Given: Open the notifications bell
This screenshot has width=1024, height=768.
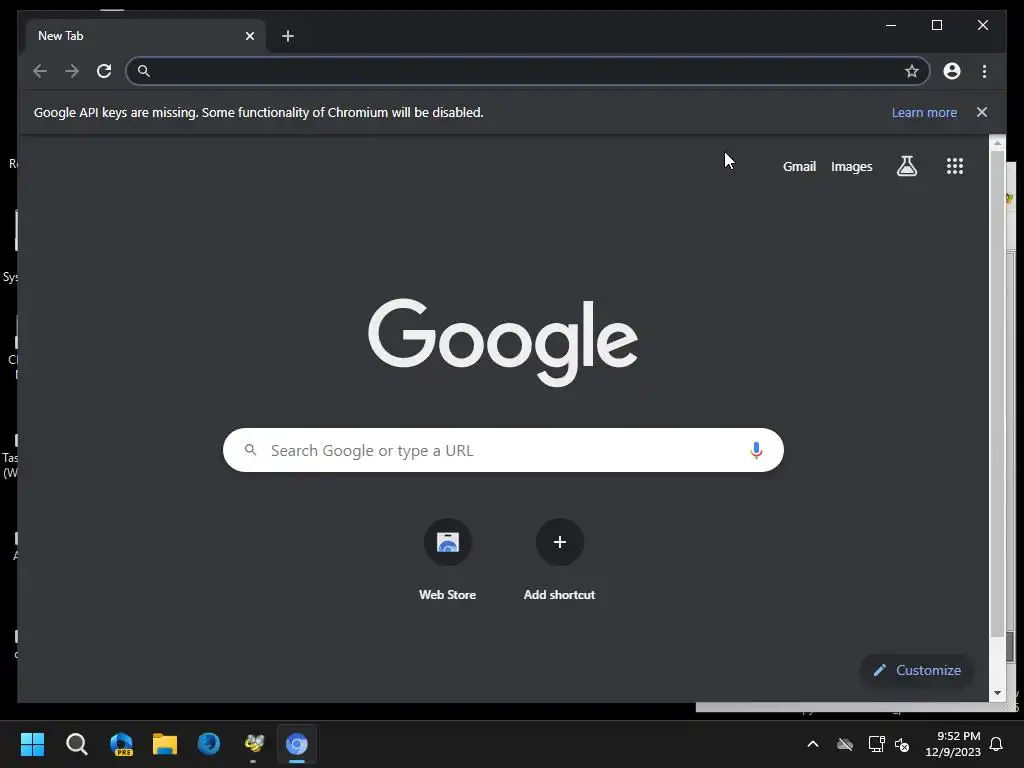Looking at the screenshot, I should click(996, 744).
